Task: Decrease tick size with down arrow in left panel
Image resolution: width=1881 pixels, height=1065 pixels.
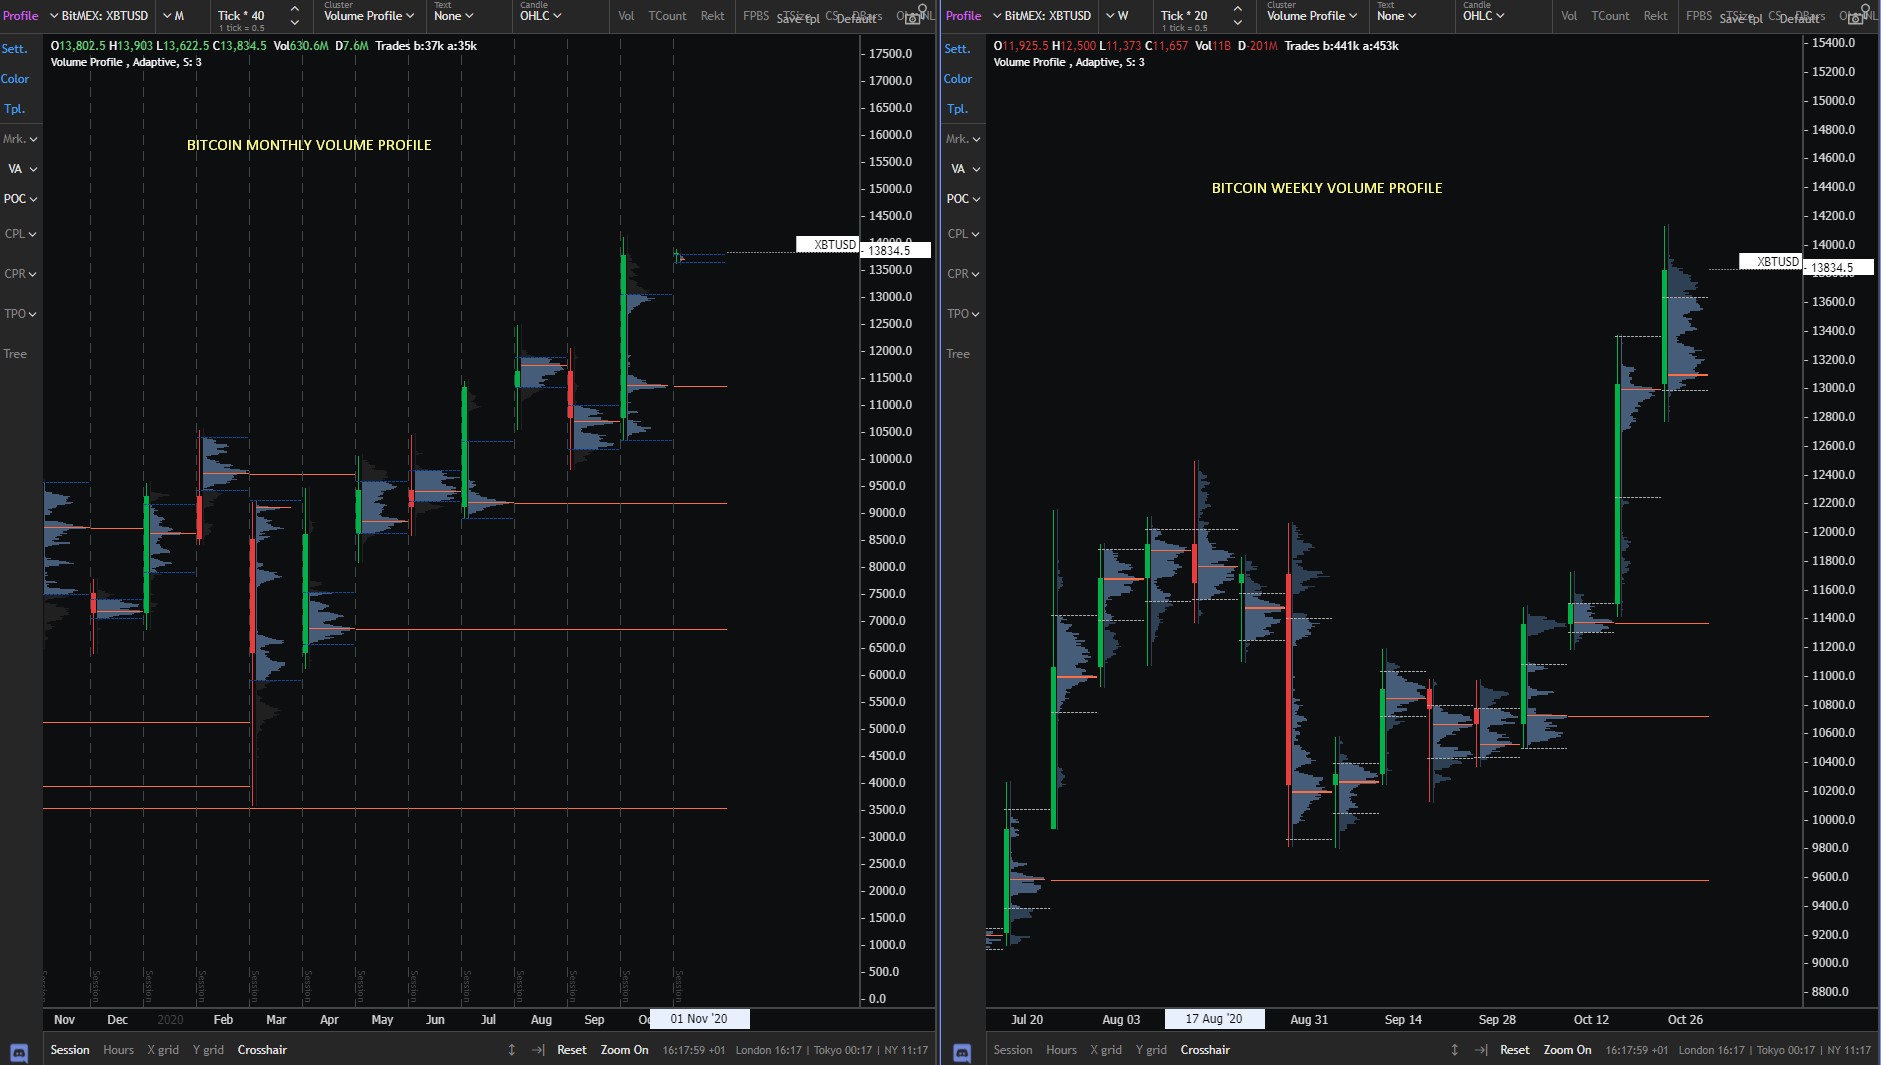Action: (294, 22)
